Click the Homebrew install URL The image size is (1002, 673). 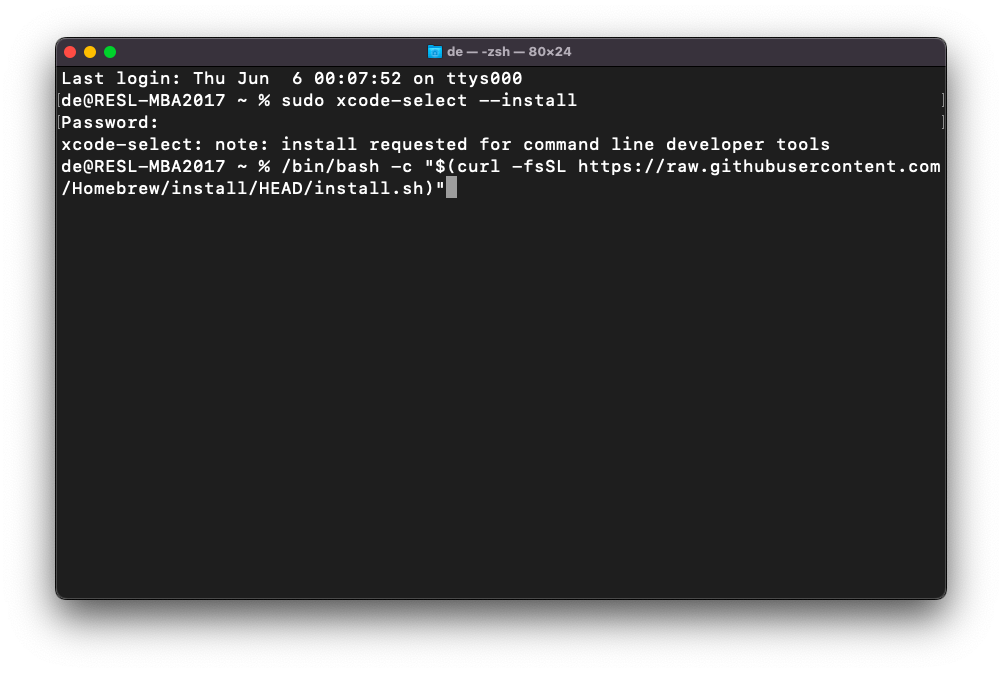point(760,166)
